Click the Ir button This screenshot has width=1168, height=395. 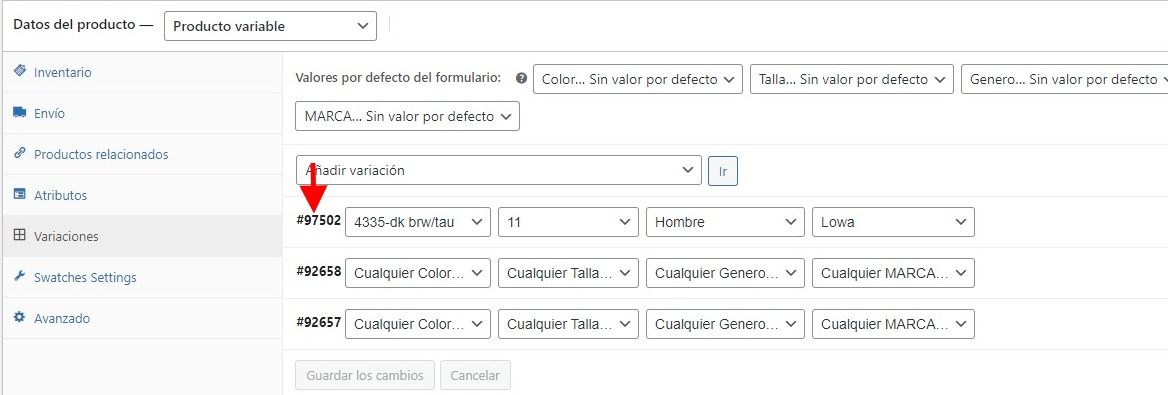723,171
